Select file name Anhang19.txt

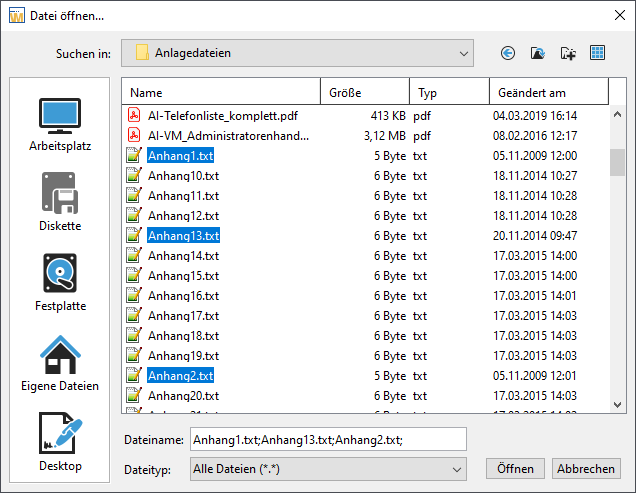coord(183,355)
